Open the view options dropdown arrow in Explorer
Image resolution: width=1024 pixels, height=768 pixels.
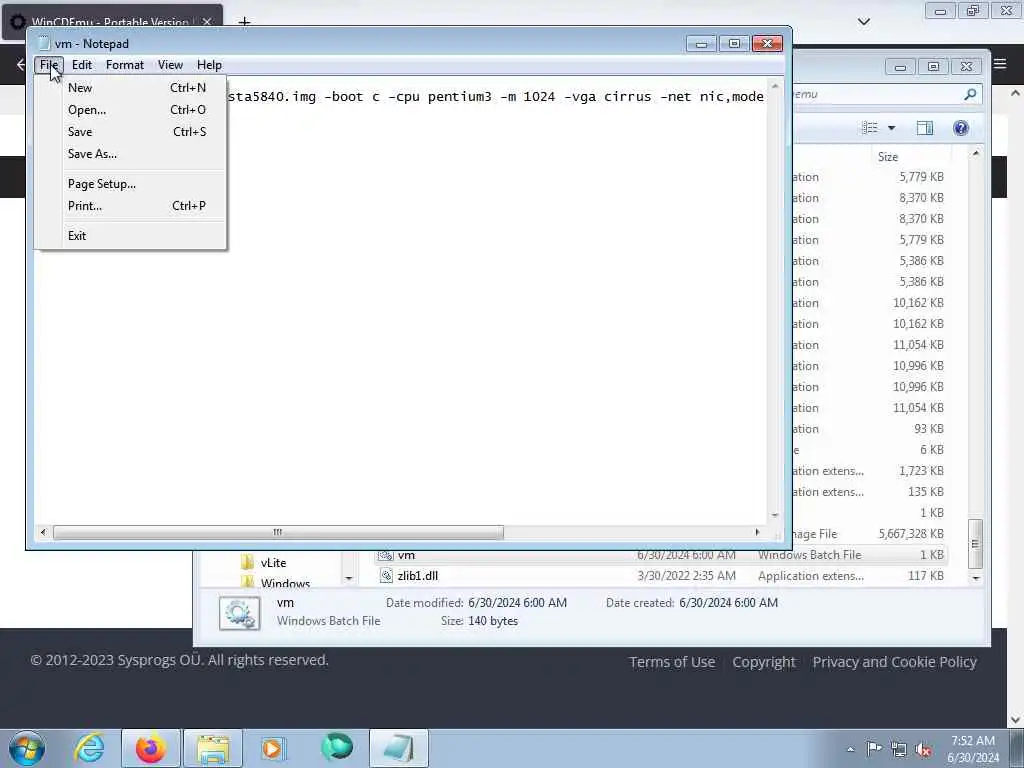pyautogui.click(x=891, y=128)
